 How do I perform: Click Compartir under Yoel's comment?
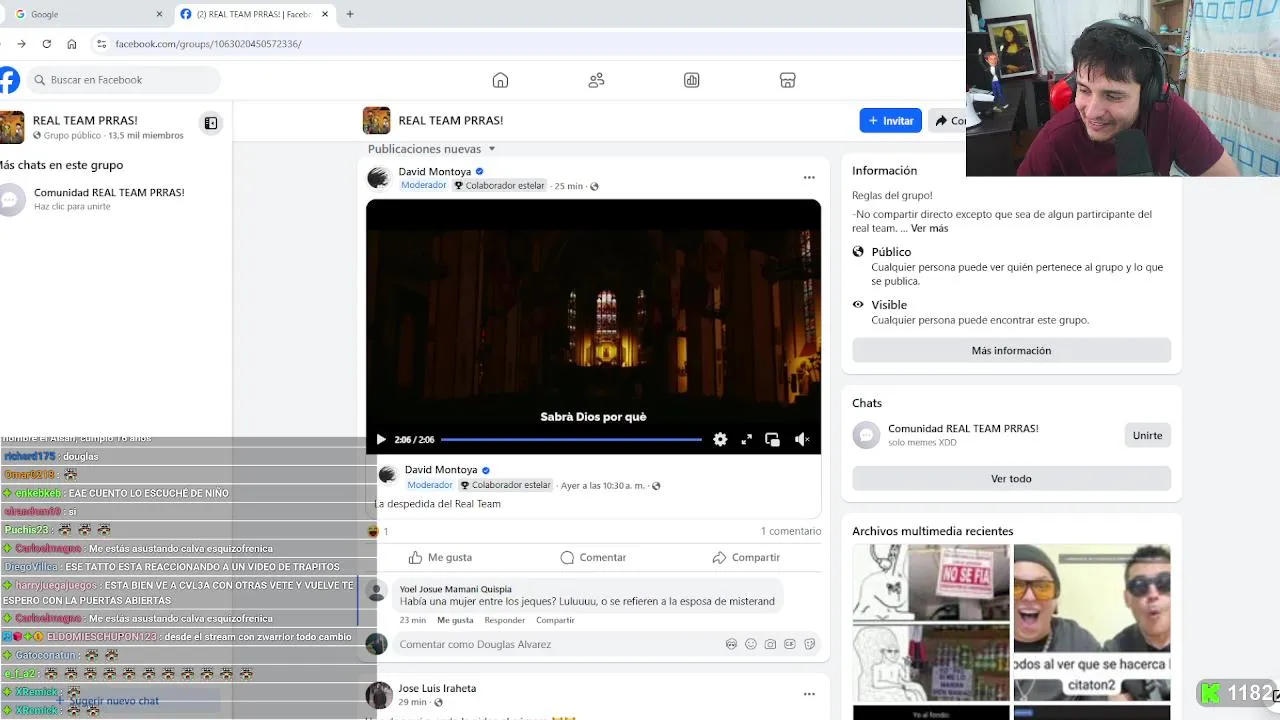click(x=555, y=620)
